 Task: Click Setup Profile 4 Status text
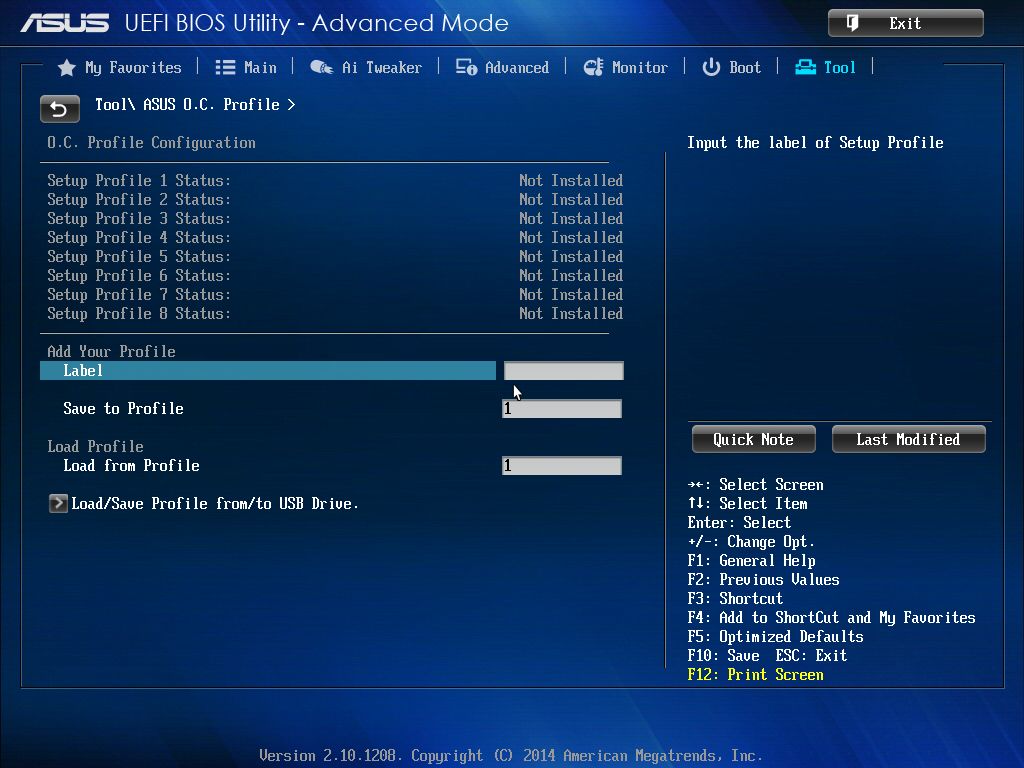139,238
